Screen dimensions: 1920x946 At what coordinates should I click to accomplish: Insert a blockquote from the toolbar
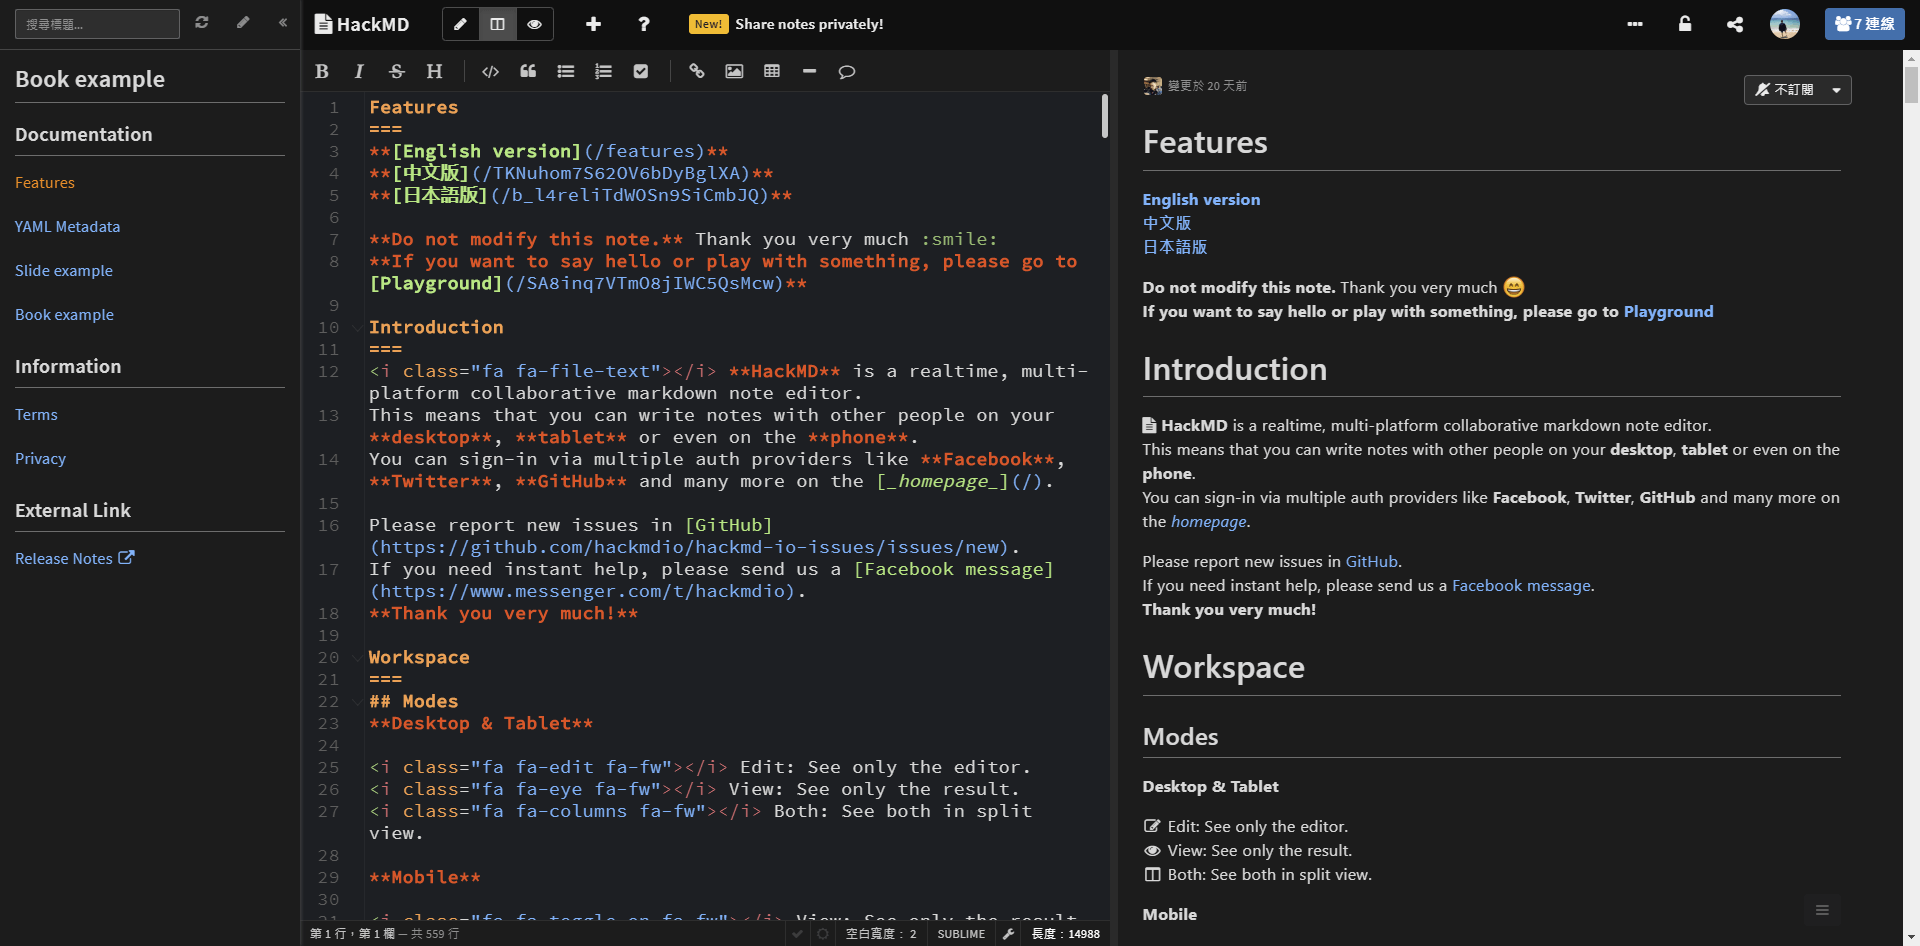[528, 71]
